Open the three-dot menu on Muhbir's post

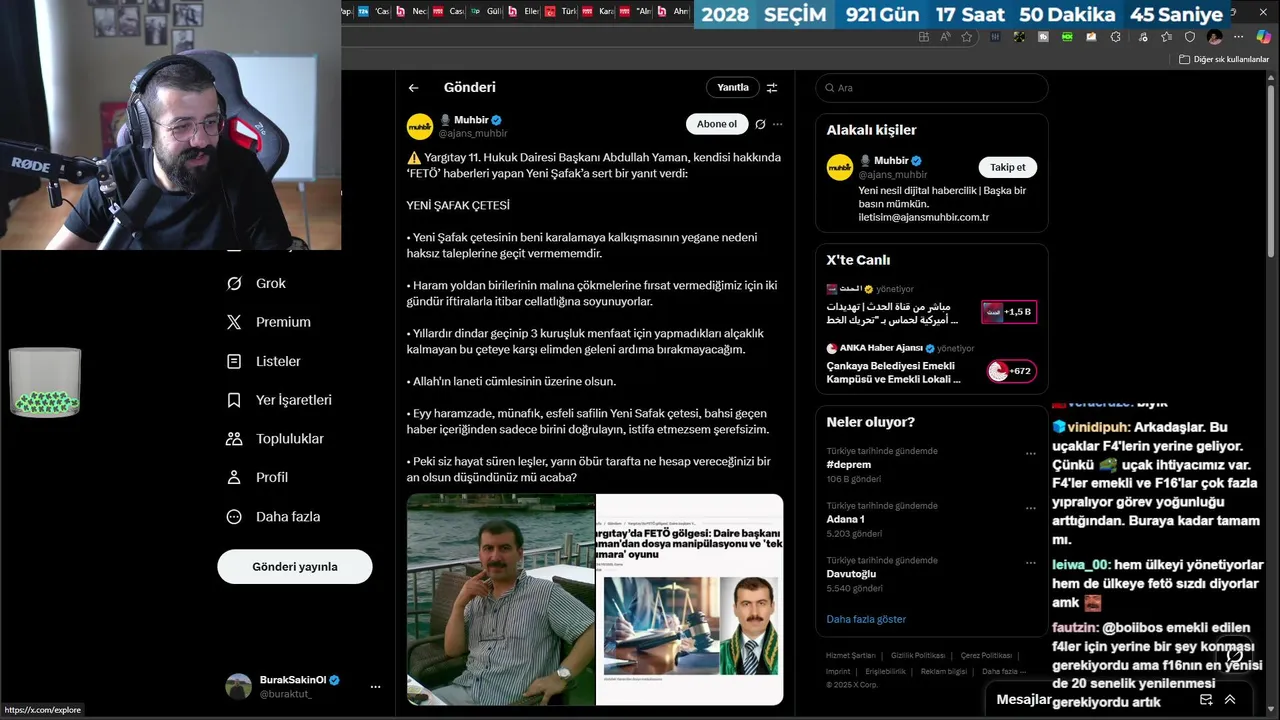[x=778, y=124]
